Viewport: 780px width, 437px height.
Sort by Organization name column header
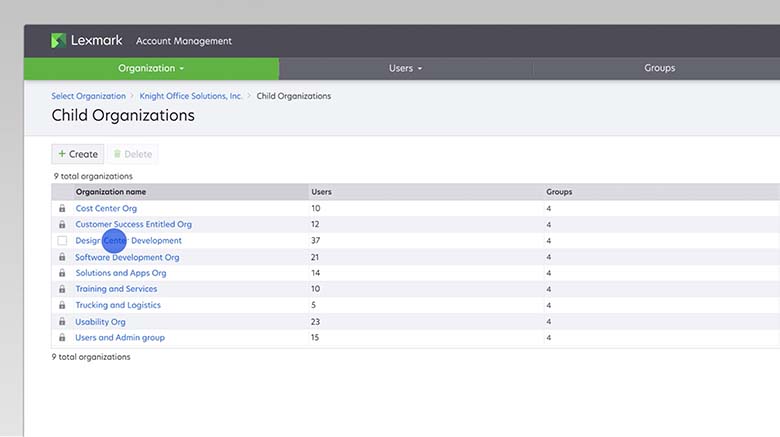[111, 191]
